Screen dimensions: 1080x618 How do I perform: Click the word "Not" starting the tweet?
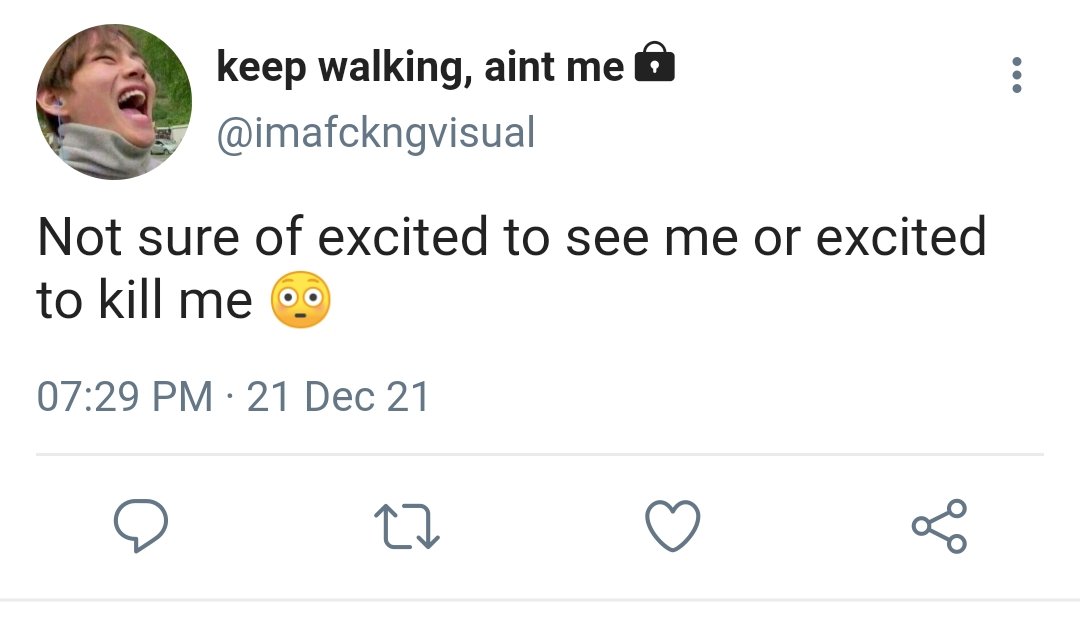pos(81,237)
